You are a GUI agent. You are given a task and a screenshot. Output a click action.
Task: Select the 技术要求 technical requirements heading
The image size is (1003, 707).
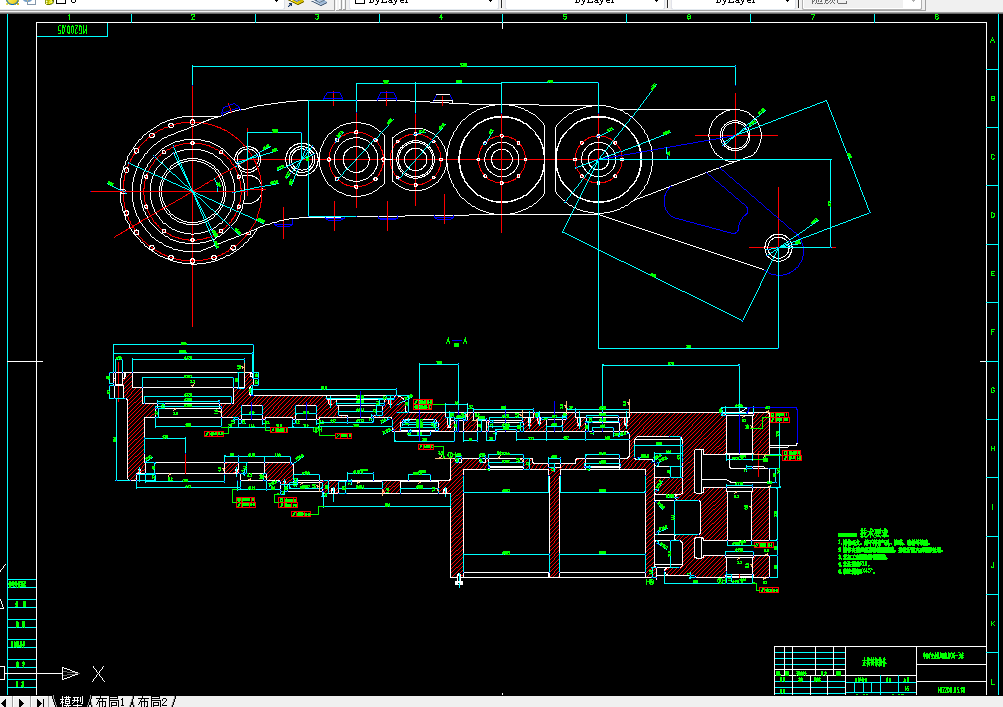(x=874, y=533)
